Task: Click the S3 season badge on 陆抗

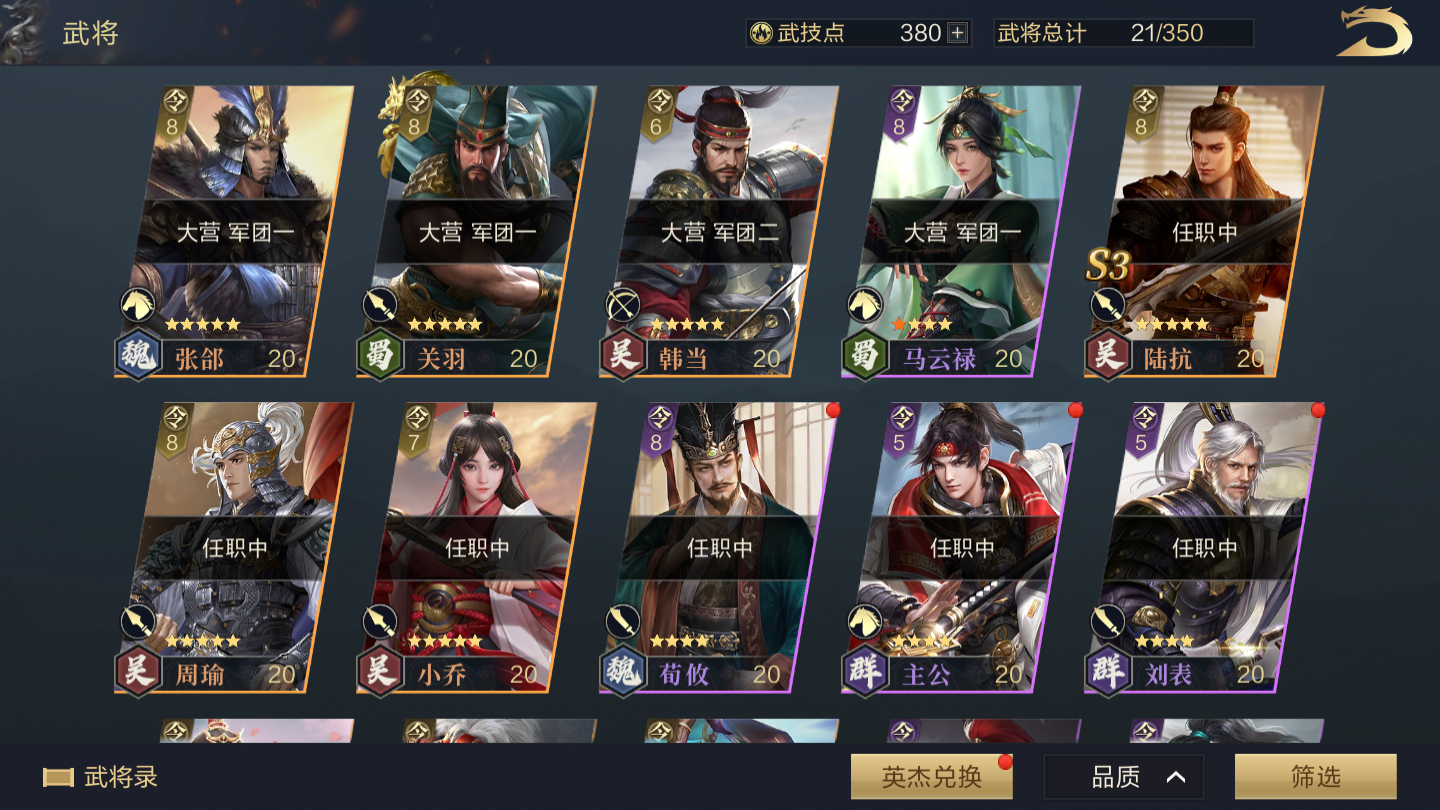Action: [x=1107, y=266]
